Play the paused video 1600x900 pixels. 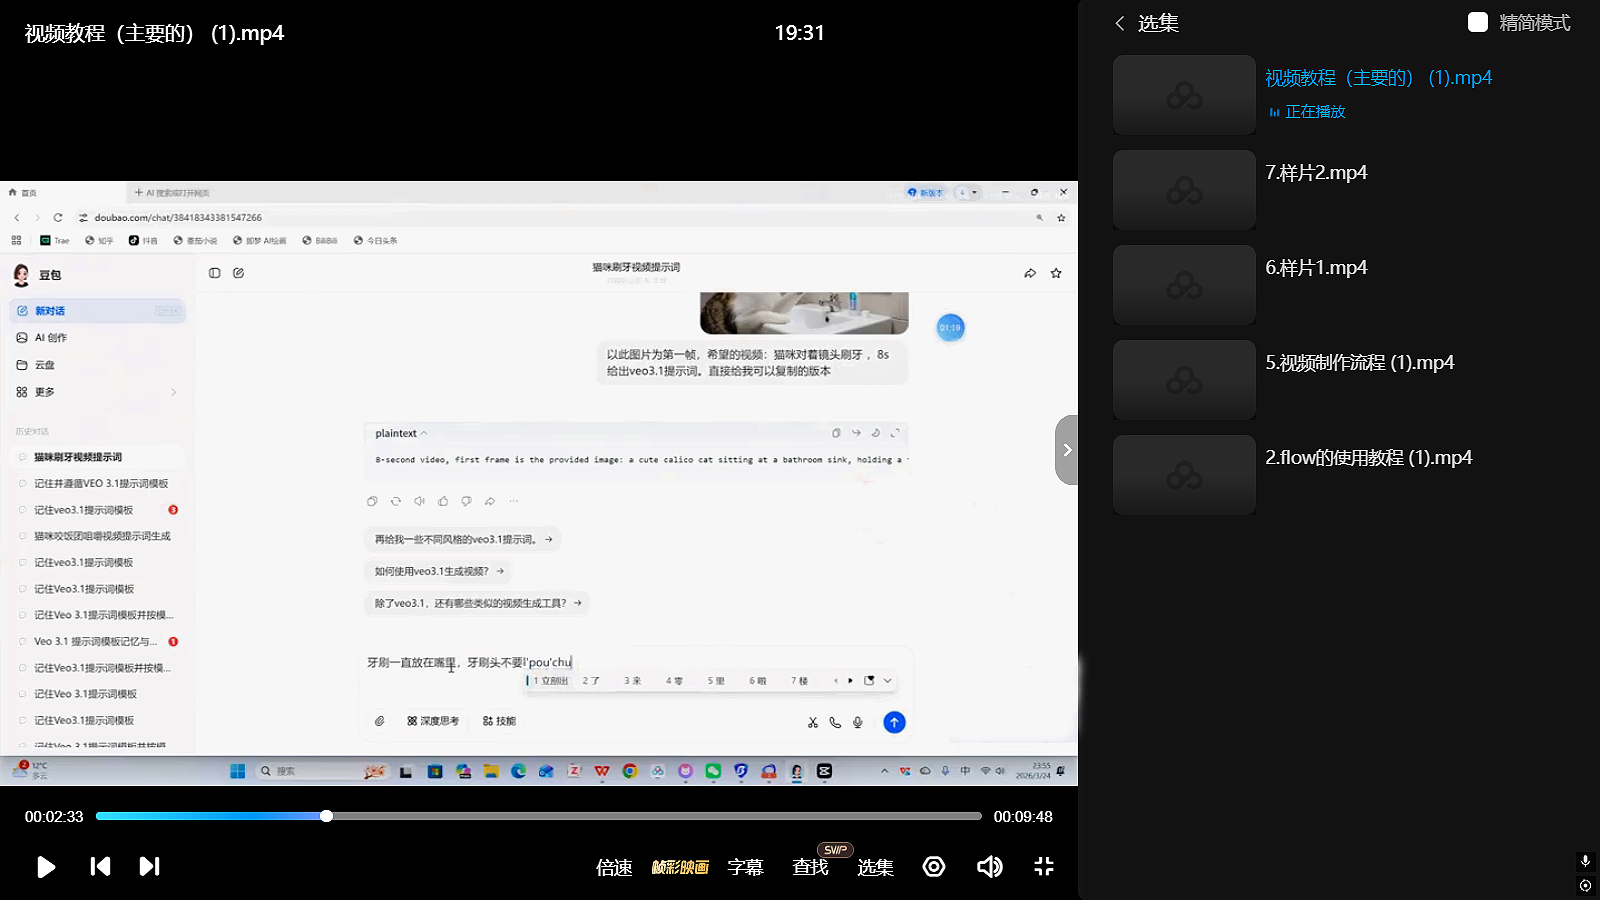(46, 867)
